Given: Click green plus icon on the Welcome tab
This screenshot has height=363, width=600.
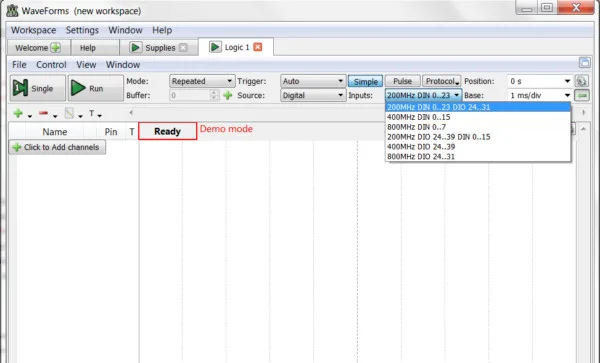Looking at the screenshot, I should click(56, 48).
